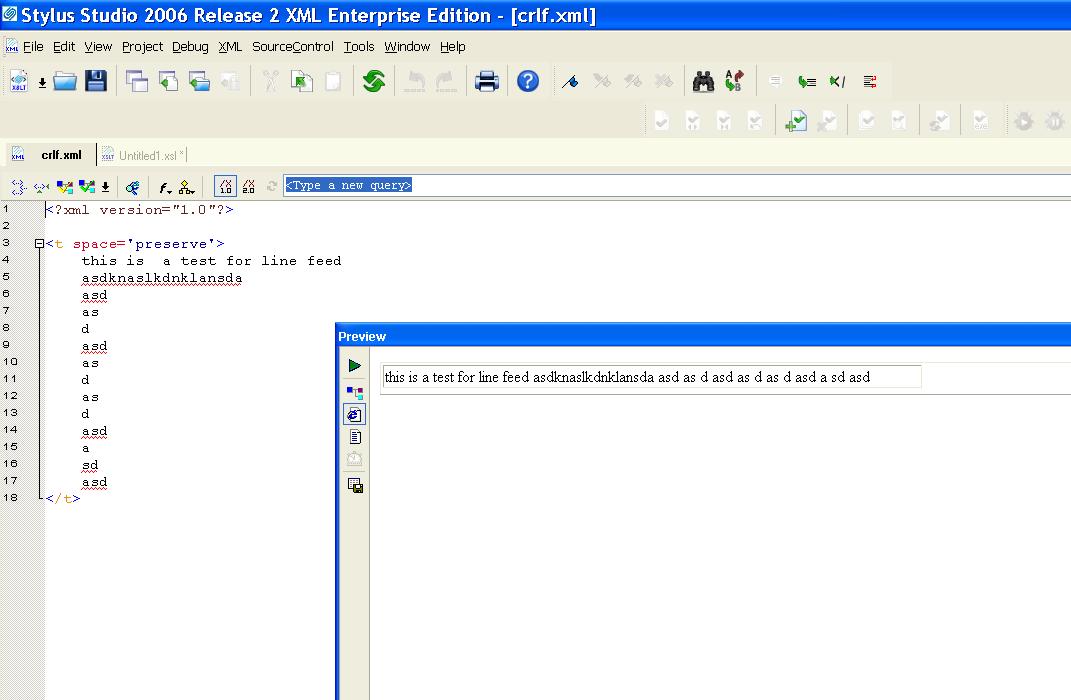Print the document using the printer icon

click(x=487, y=82)
